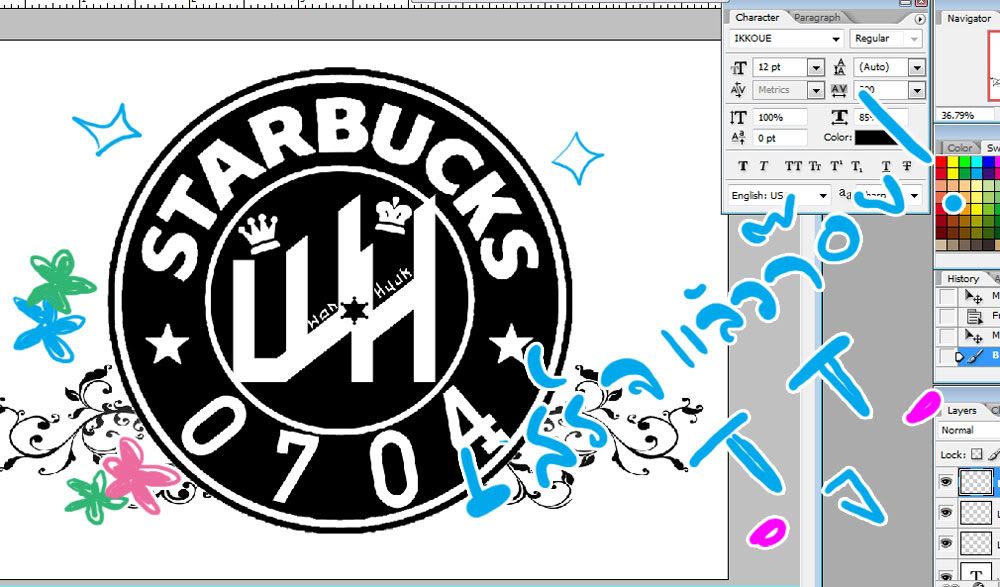Switch to the Color tab

pos(960,147)
